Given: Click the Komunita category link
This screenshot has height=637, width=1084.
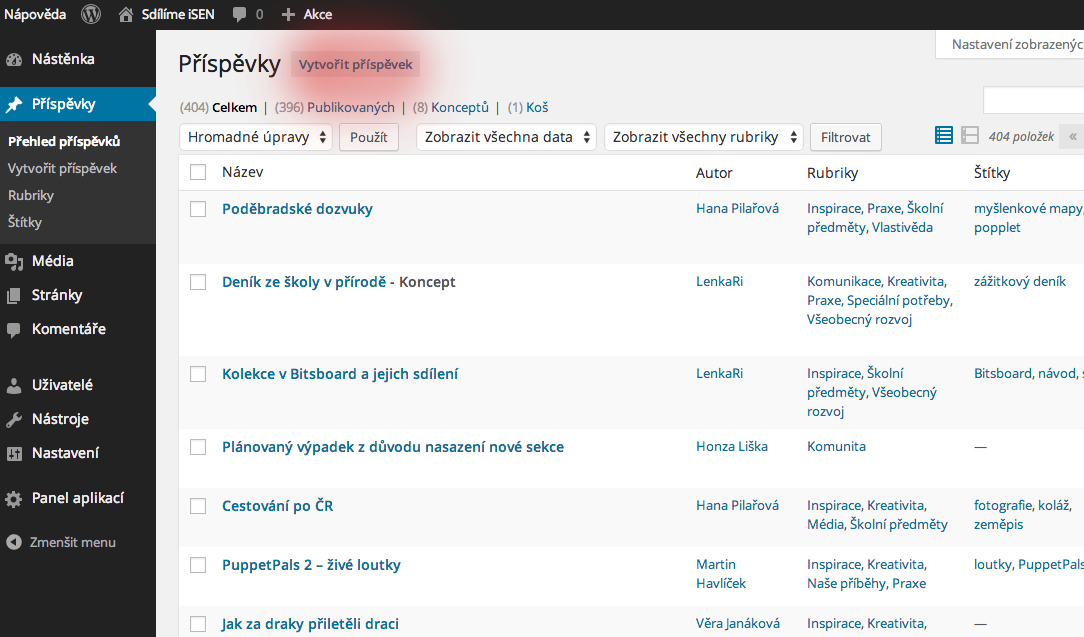Looking at the screenshot, I should point(837,447).
